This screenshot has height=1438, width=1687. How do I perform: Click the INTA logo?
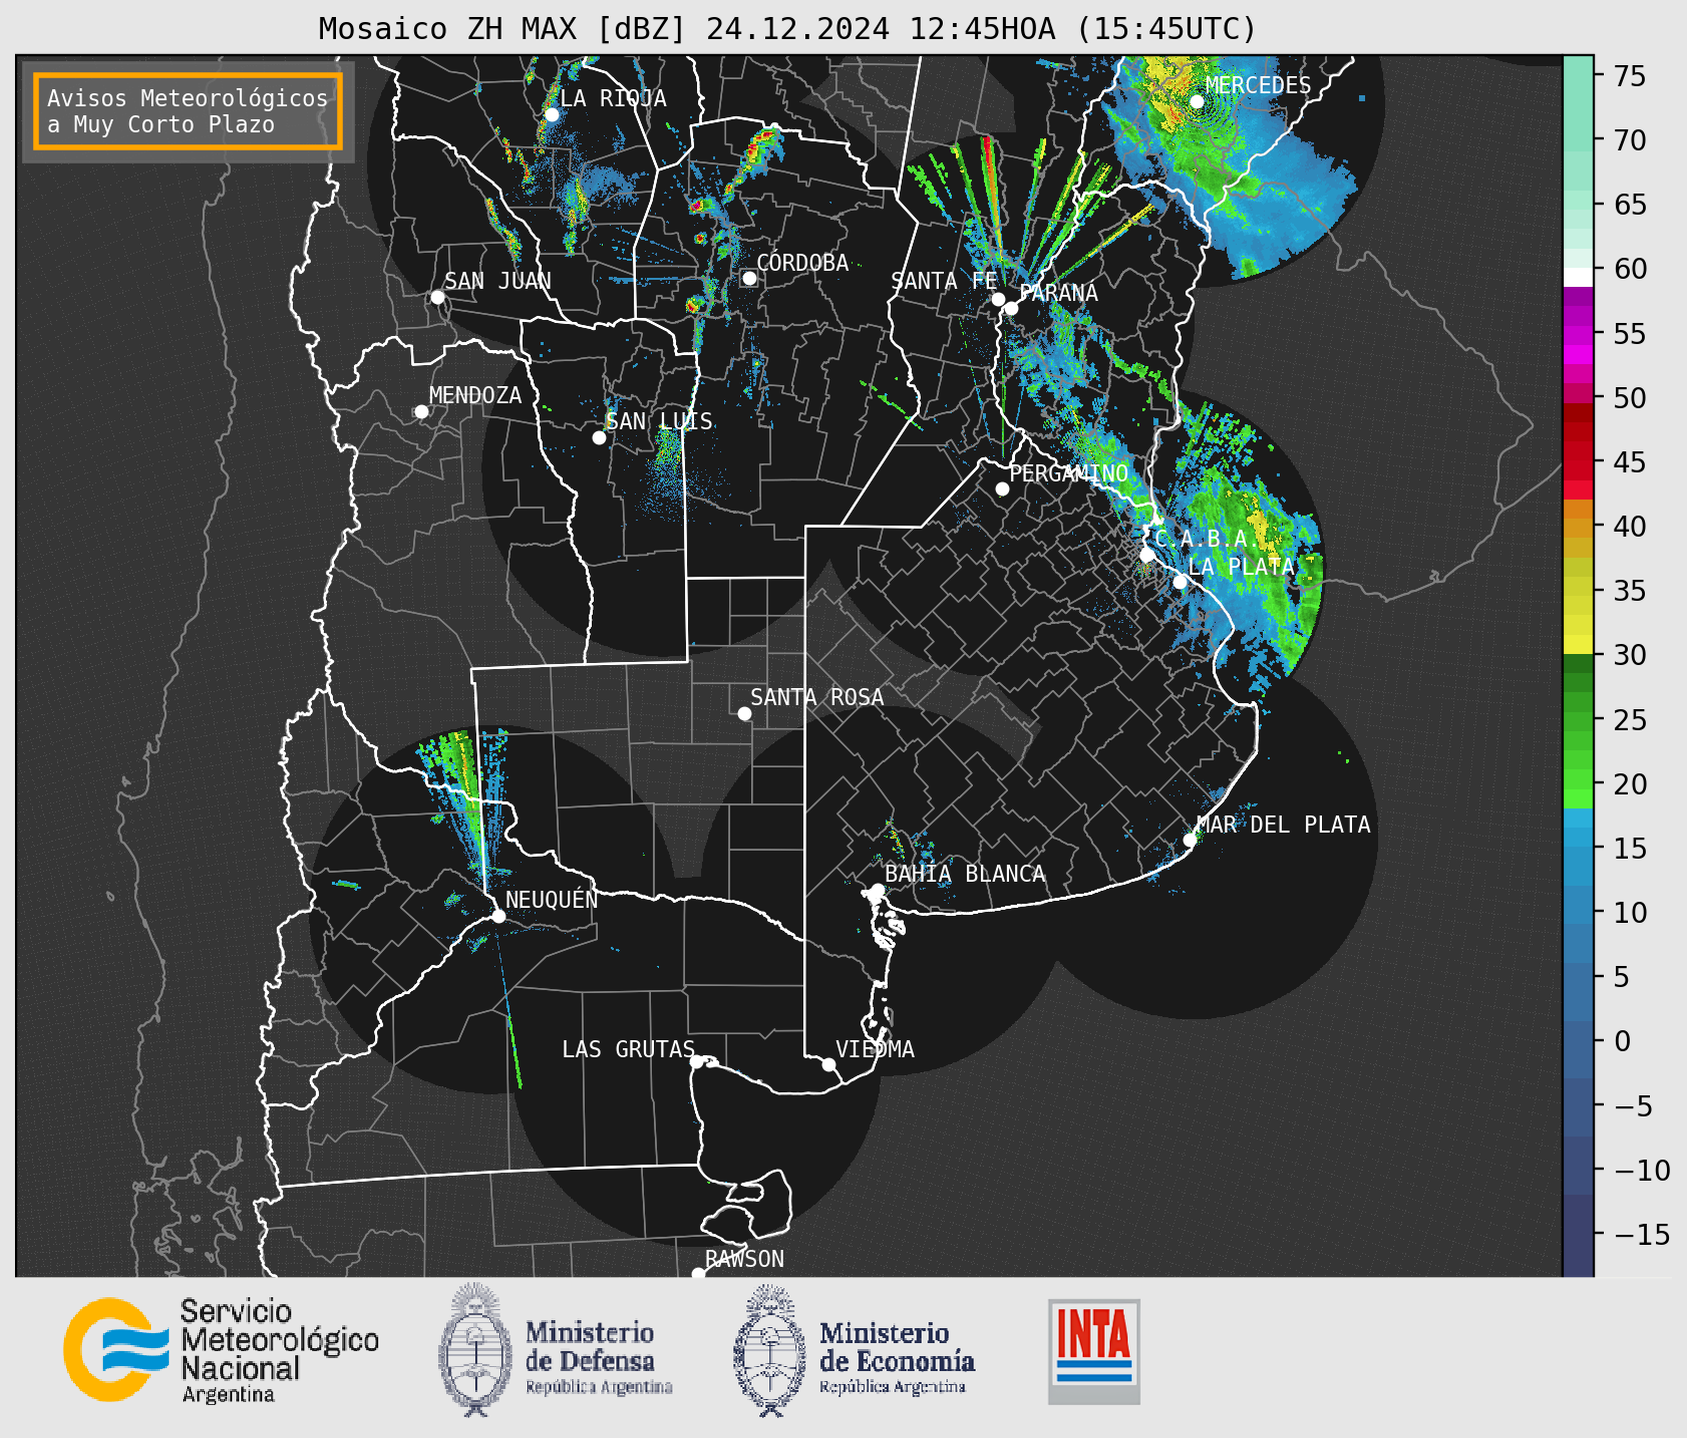1094,1351
